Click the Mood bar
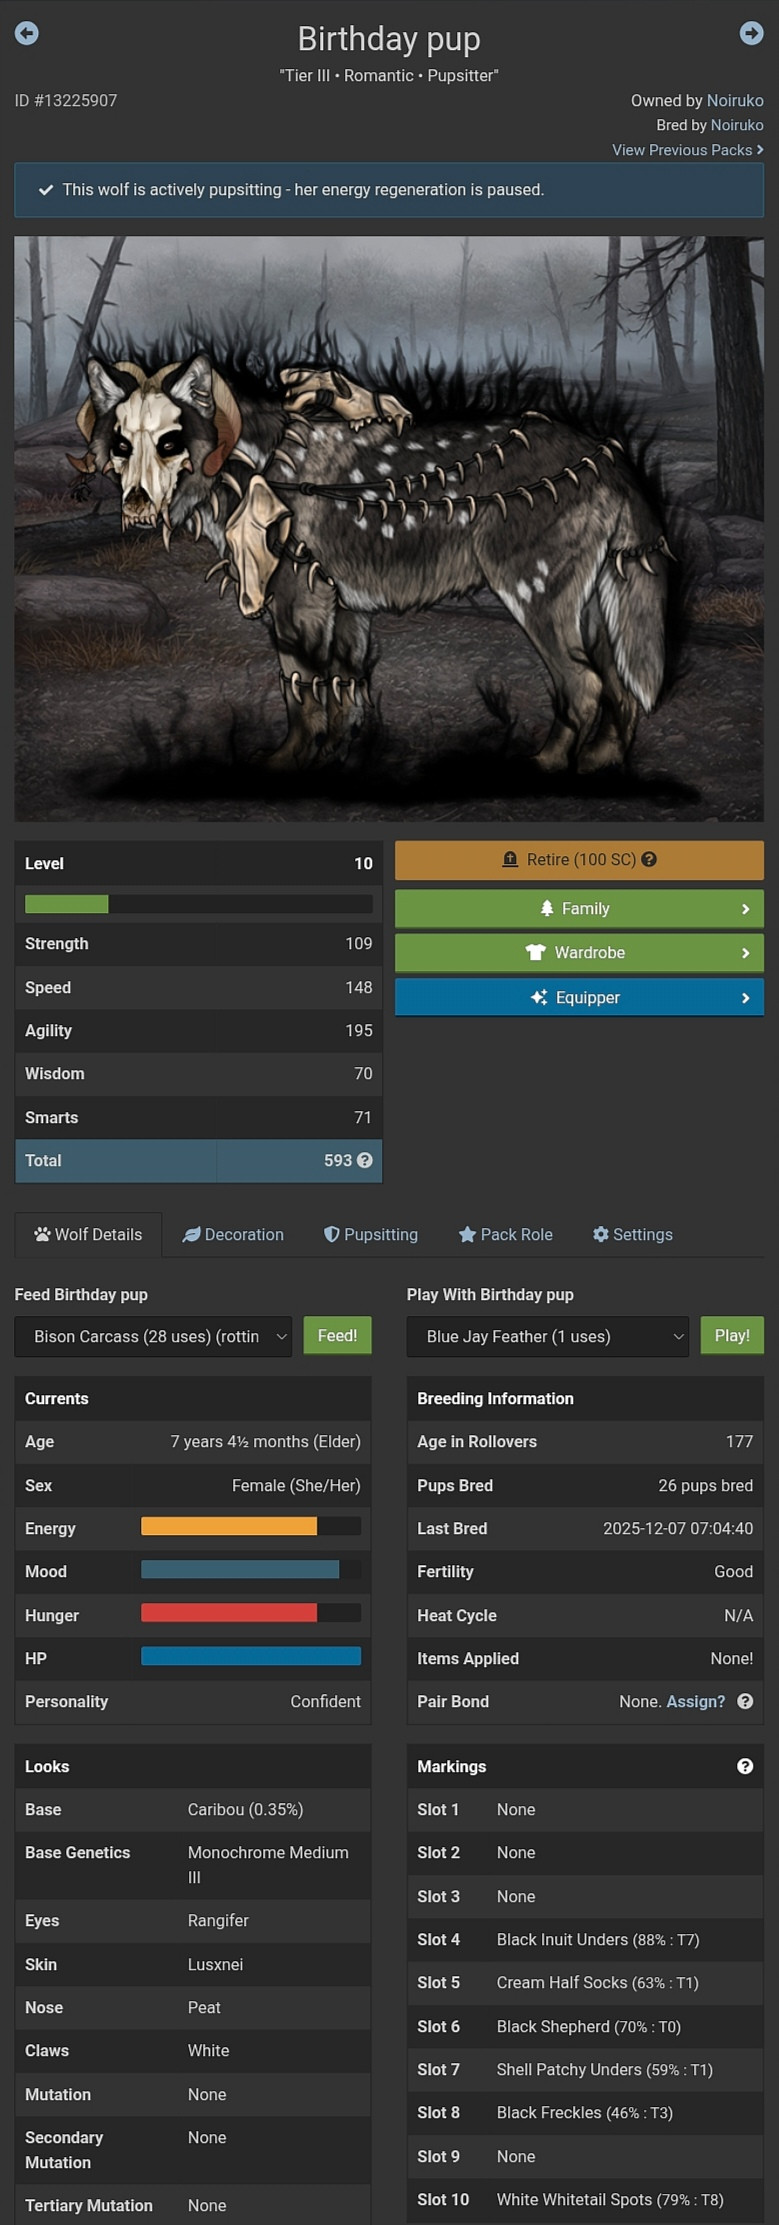This screenshot has width=779, height=2225. [251, 1569]
